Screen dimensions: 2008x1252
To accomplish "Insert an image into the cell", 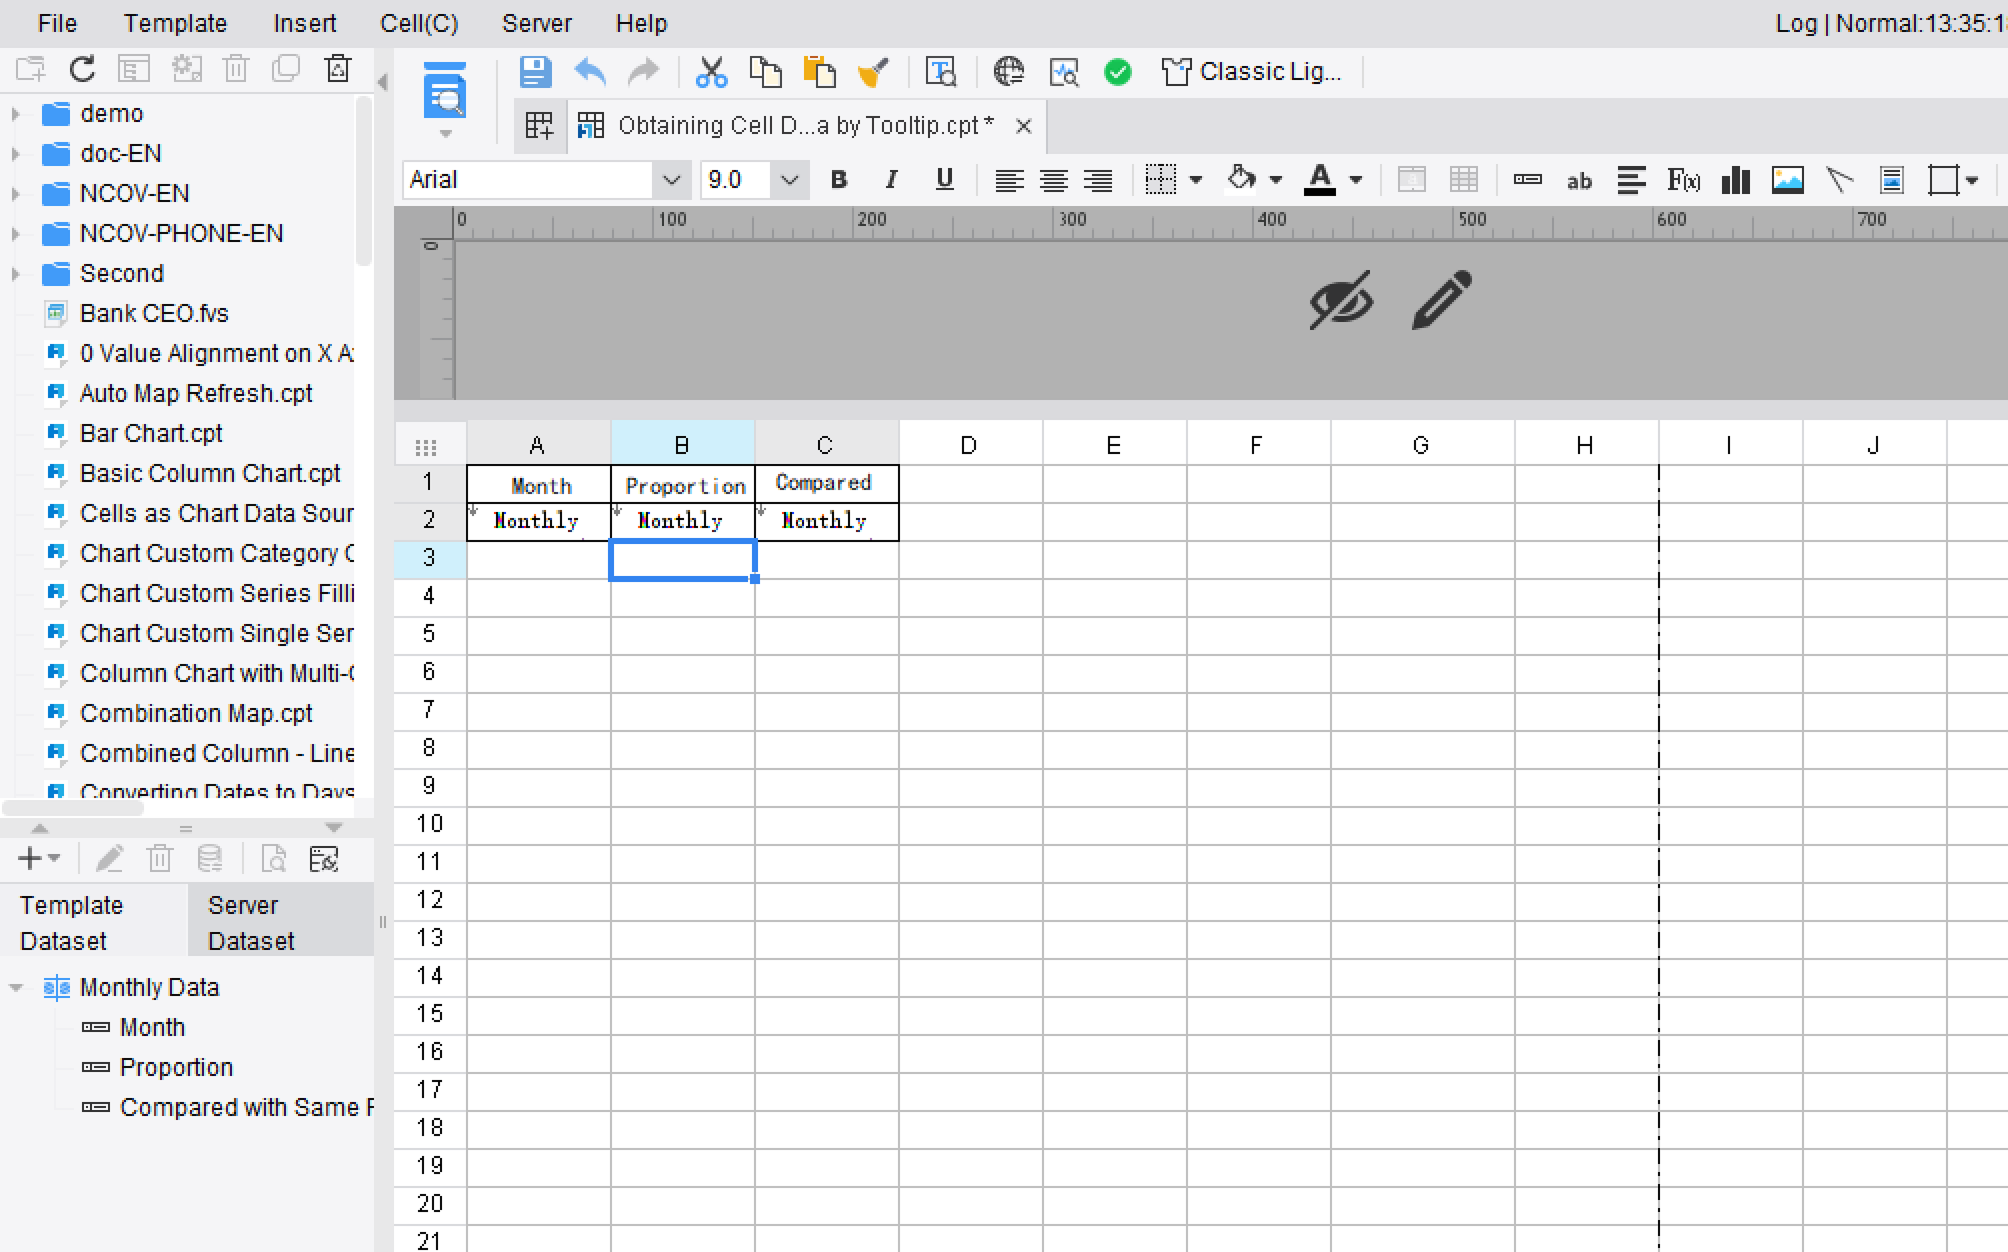I will click(x=1787, y=180).
